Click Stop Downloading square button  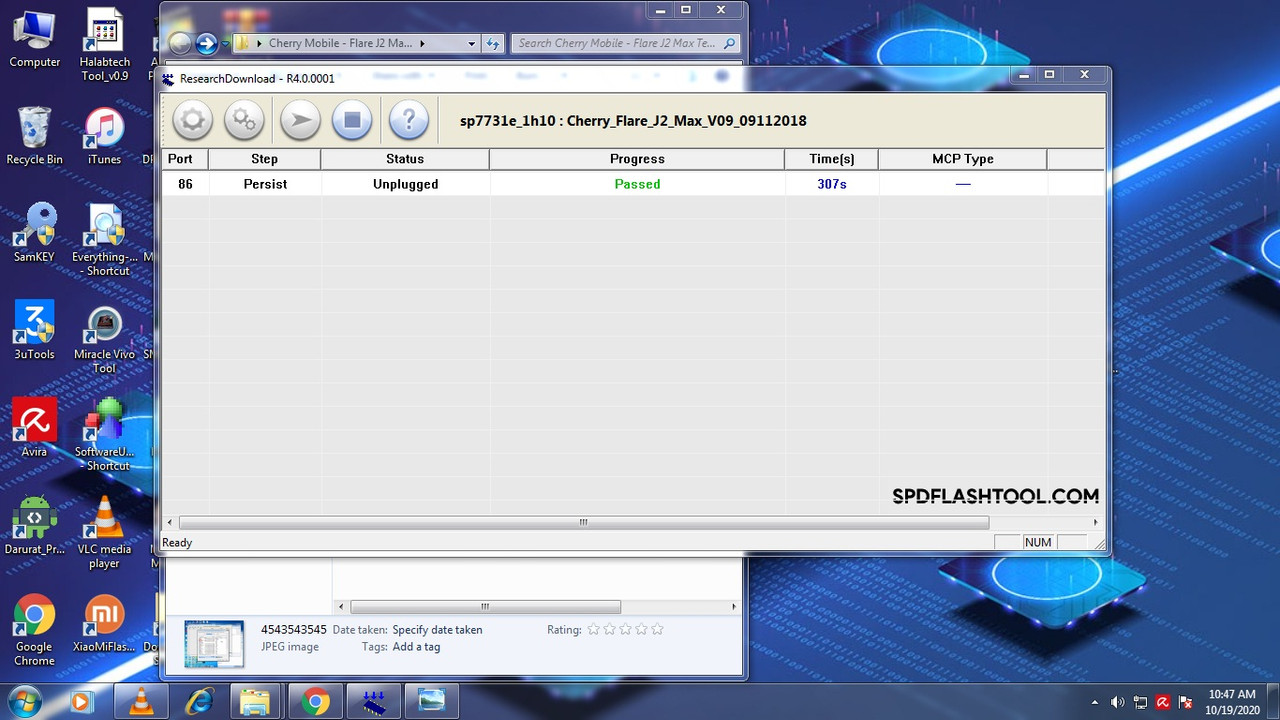(352, 121)
